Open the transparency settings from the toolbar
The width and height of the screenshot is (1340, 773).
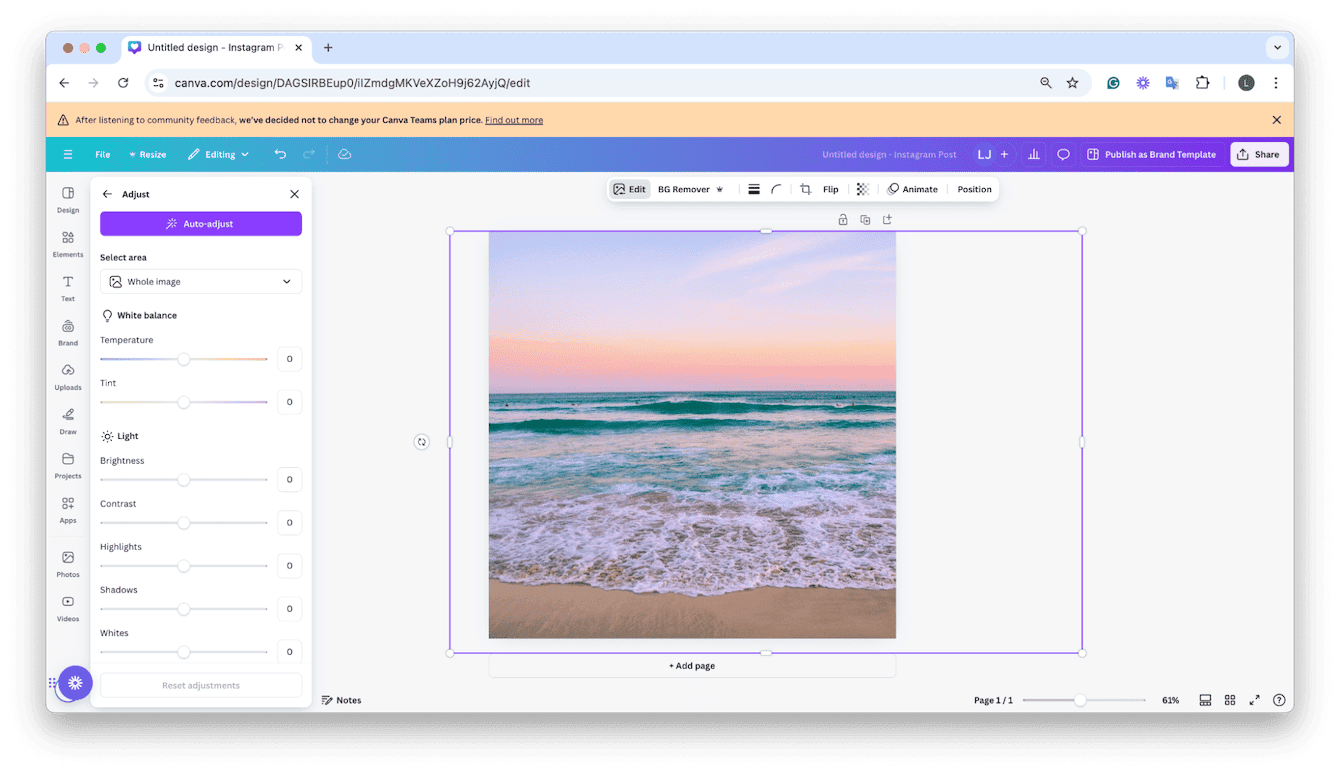[862, 188]
